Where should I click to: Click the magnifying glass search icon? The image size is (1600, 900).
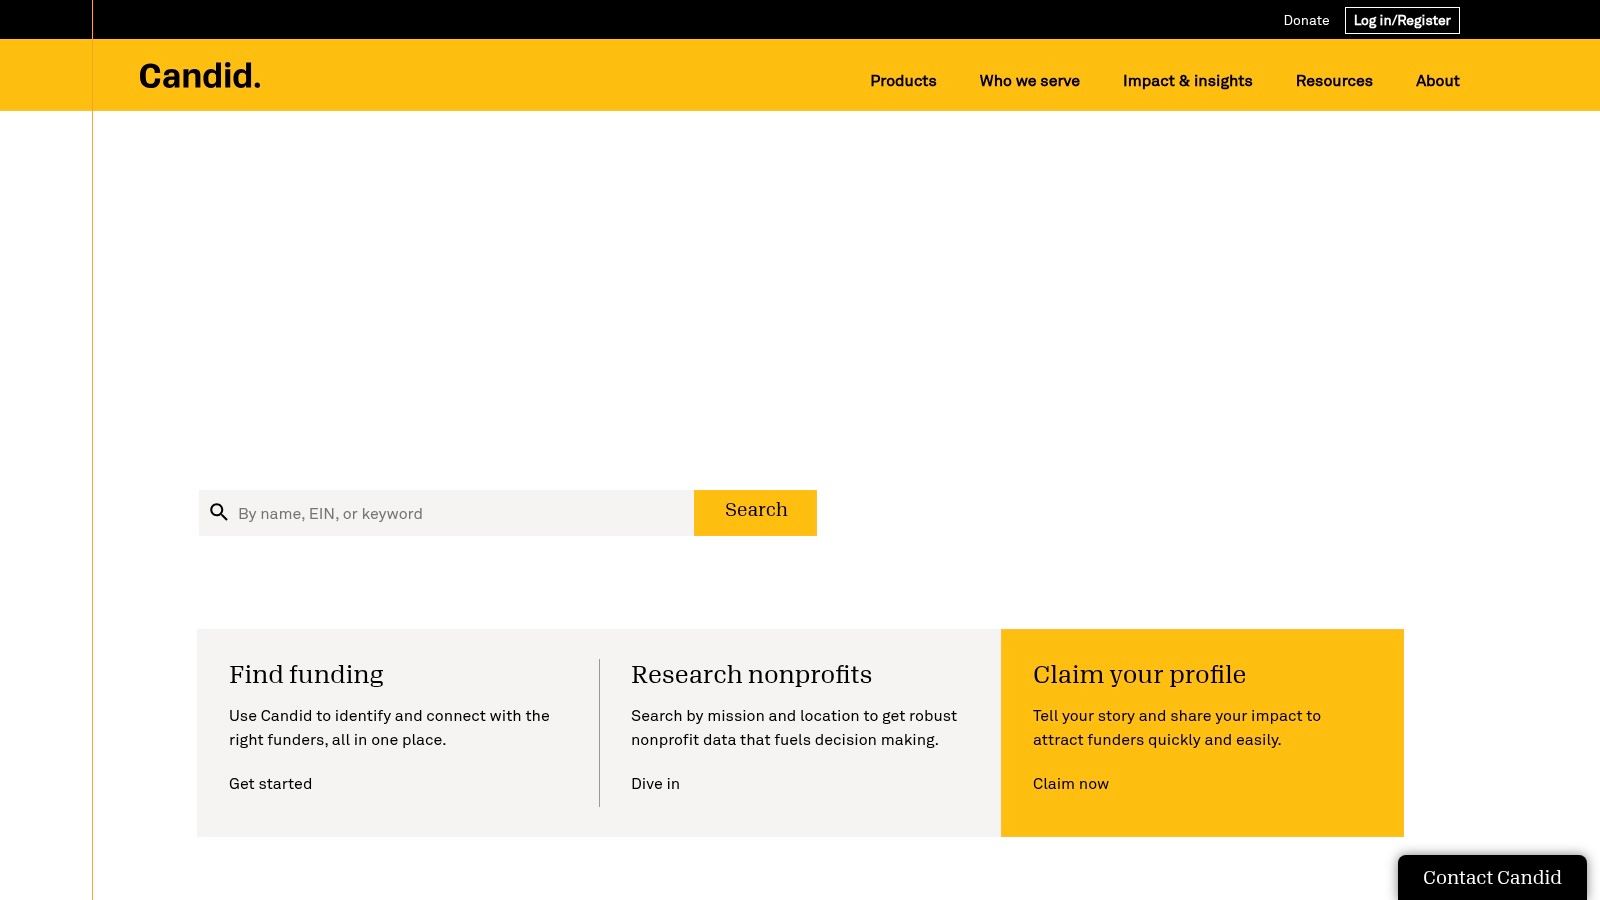tap(219, 512)
